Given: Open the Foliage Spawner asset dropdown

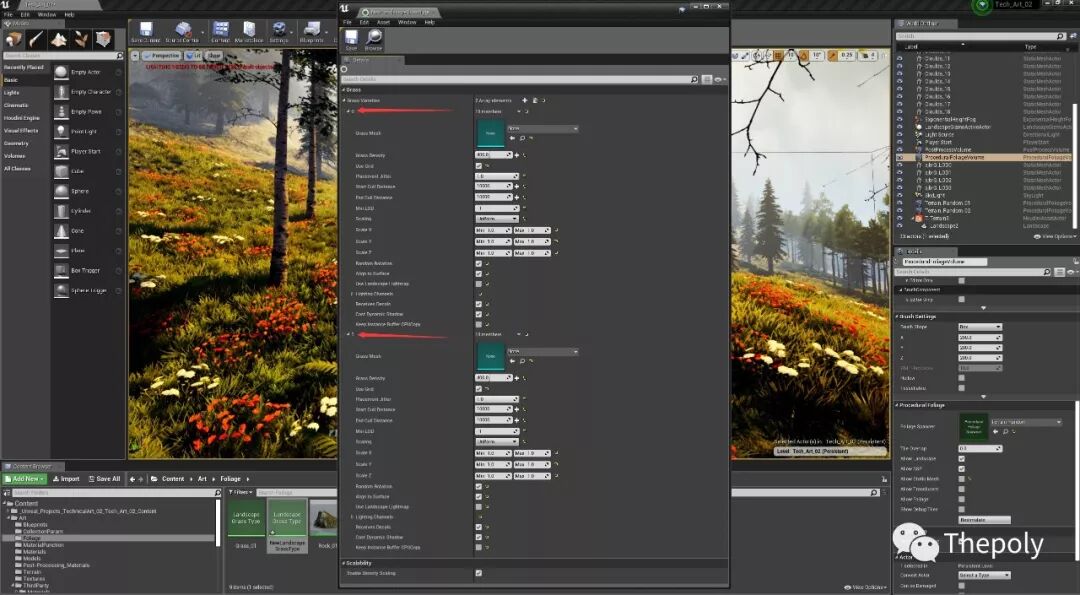Looking at the screenshot, I should pos(1026,422).
